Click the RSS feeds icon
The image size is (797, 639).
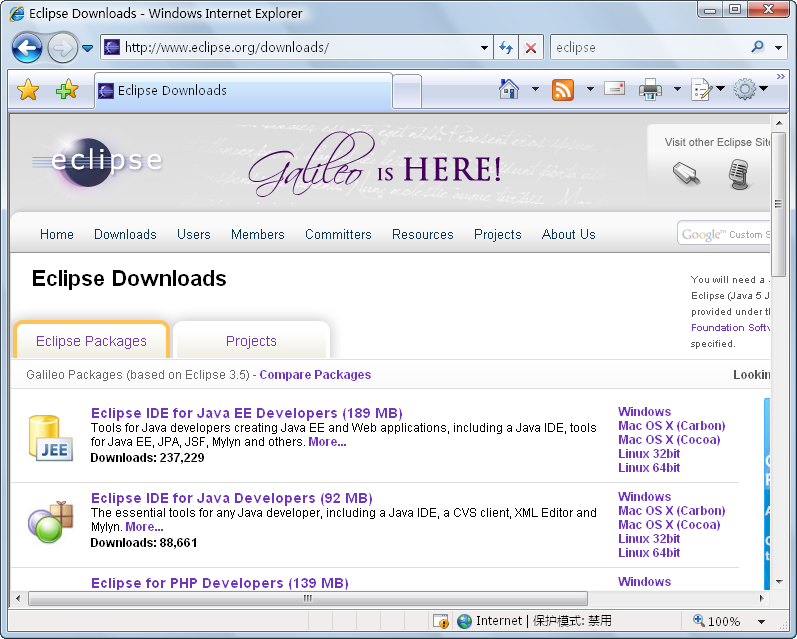[x=563, y=90]
